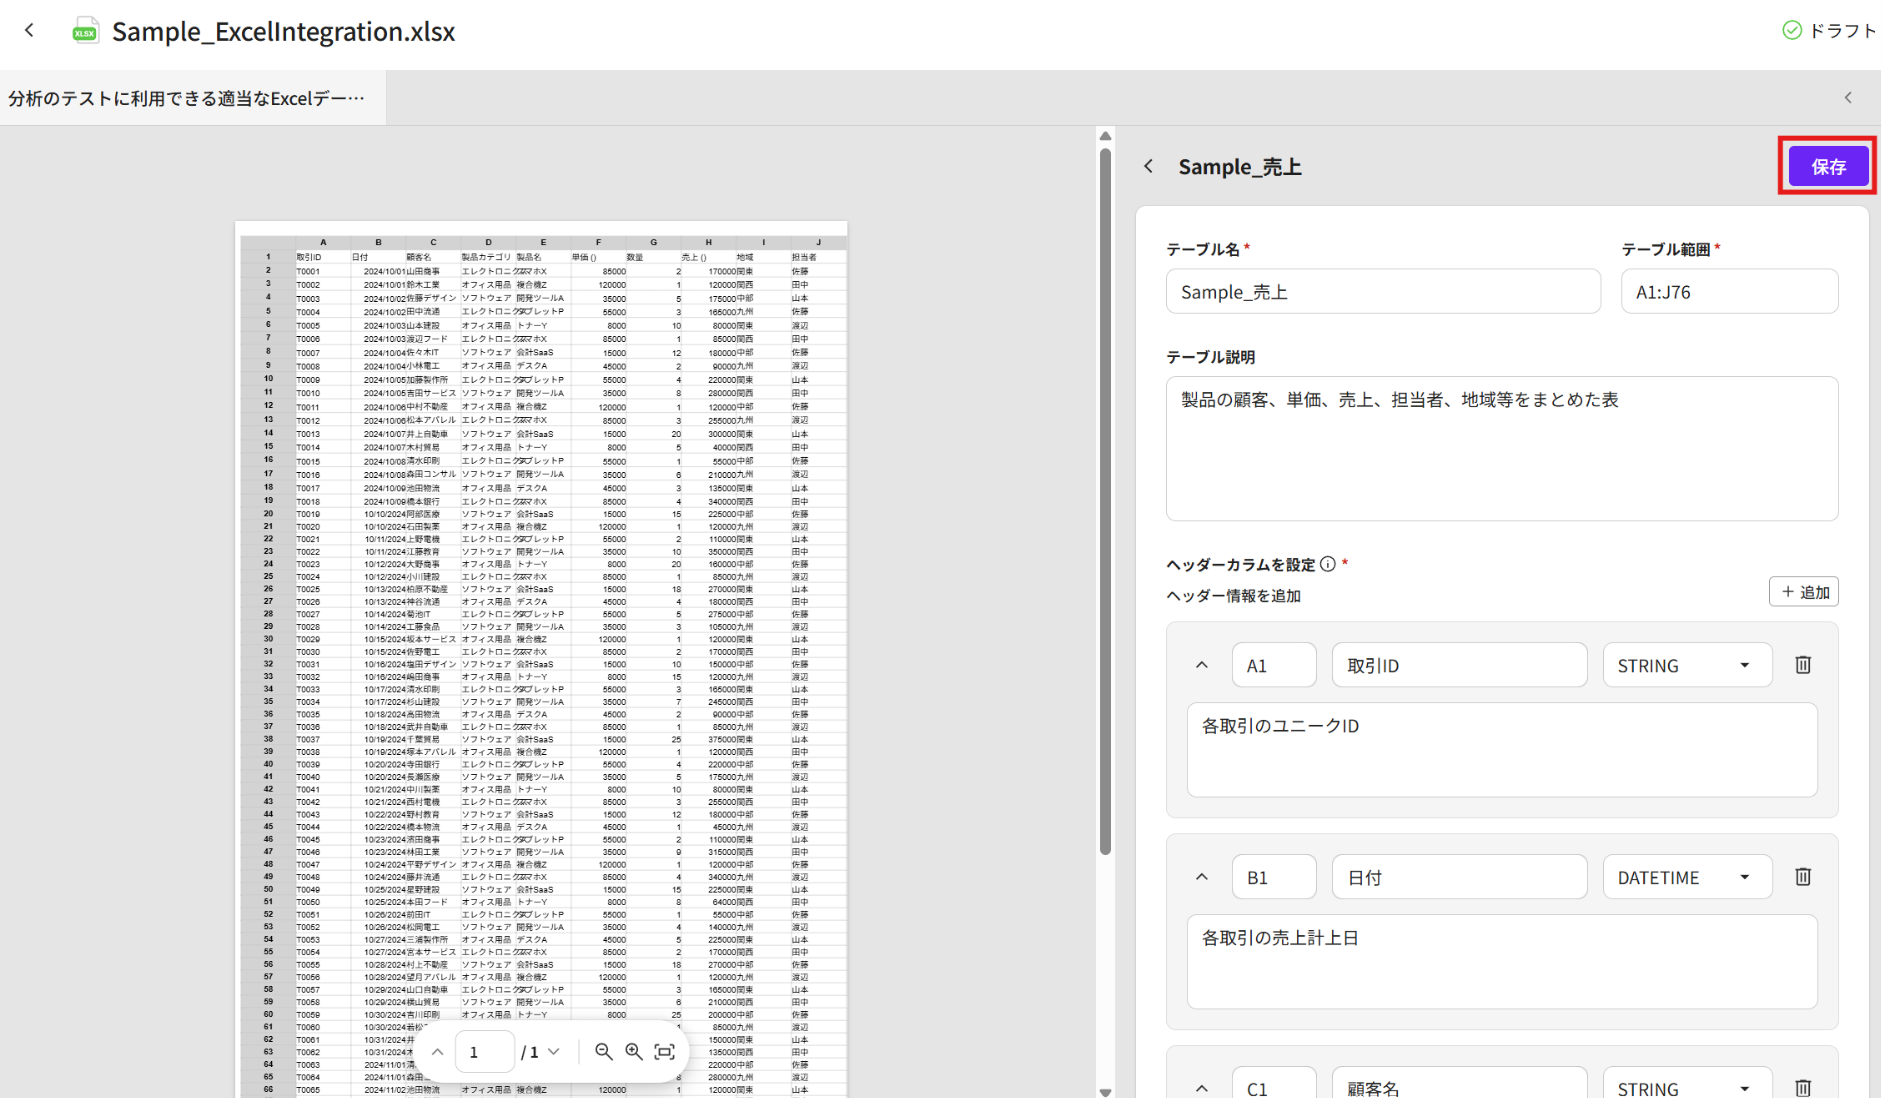Click the 追加 button to add header
The height and width of the screenshot is (1098, 1882).
click(x=1804, y=592)
